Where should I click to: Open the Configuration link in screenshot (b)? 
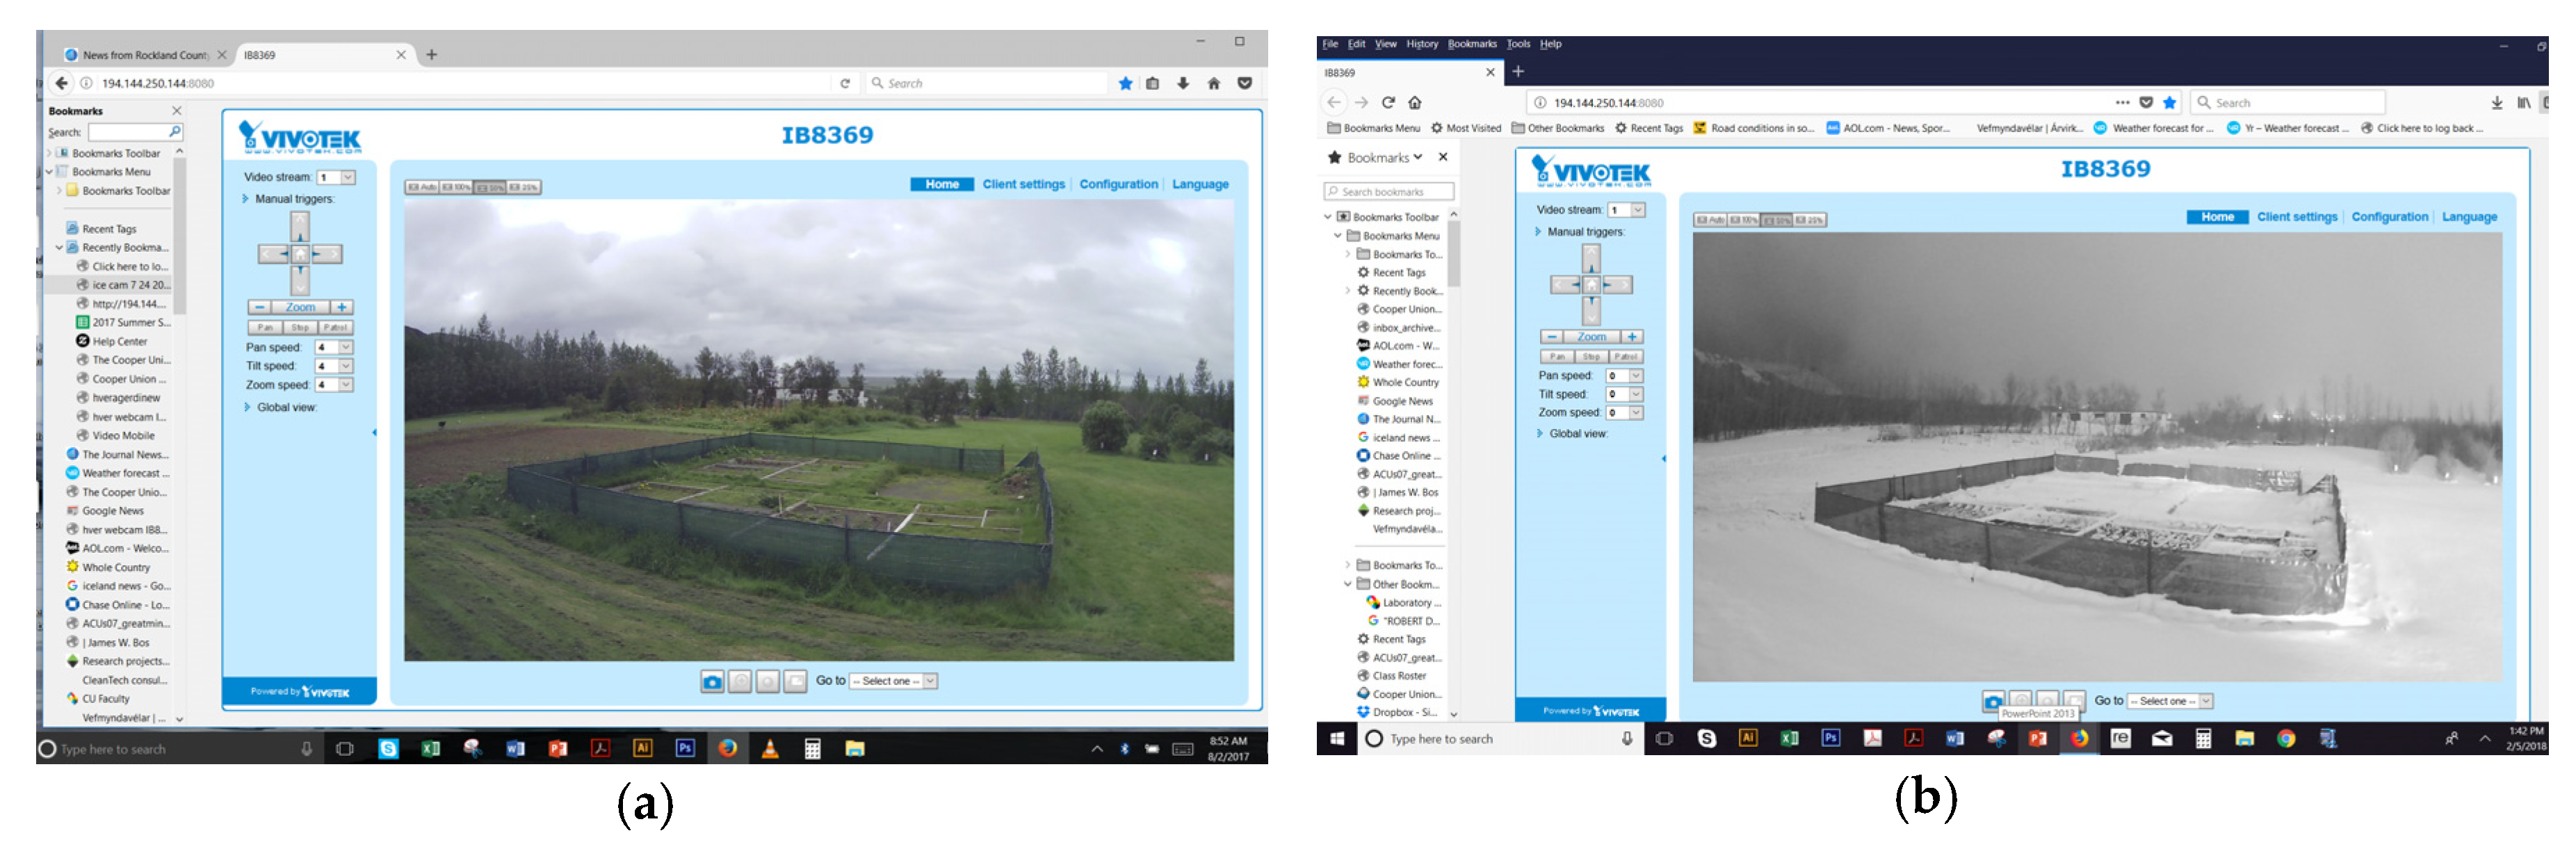click(2389, 217)
